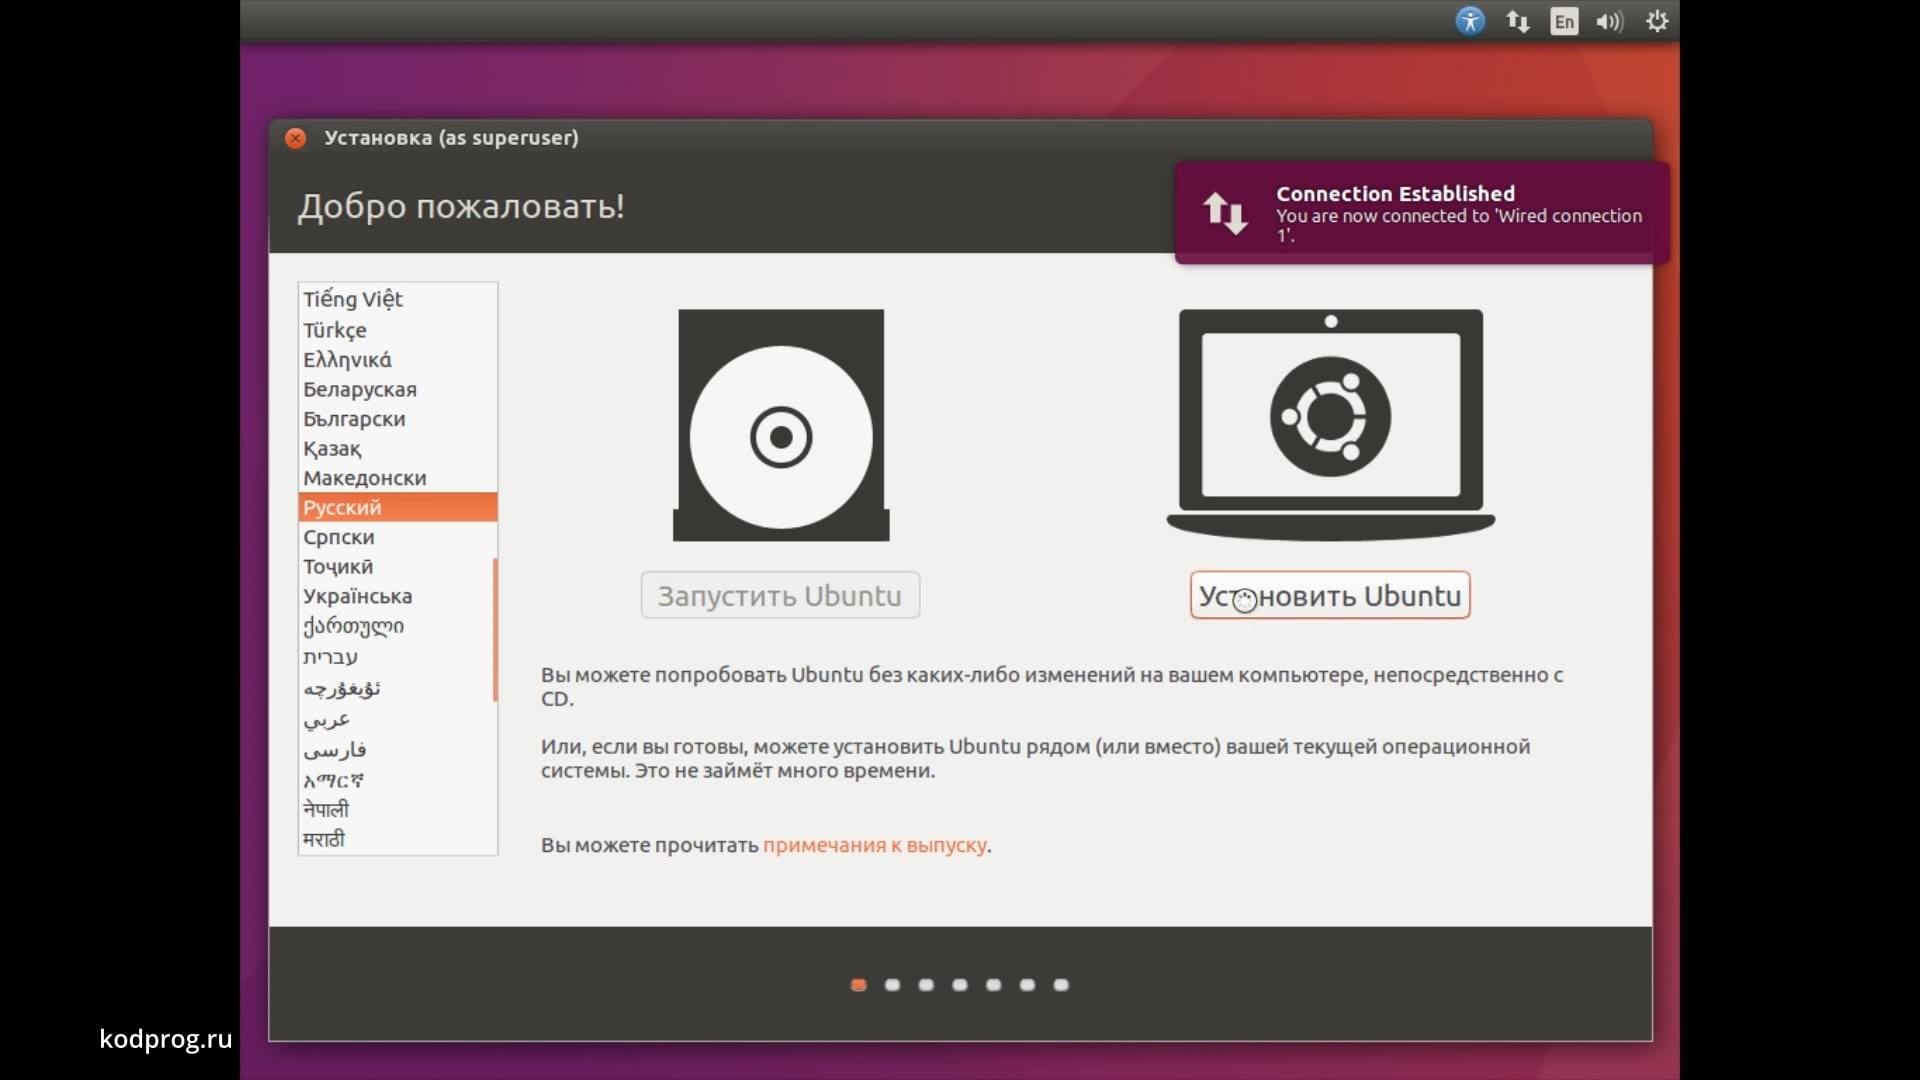Select Ελληνικά in the language list
The height and width of the screenshot is (1080, 1920).
398,360
